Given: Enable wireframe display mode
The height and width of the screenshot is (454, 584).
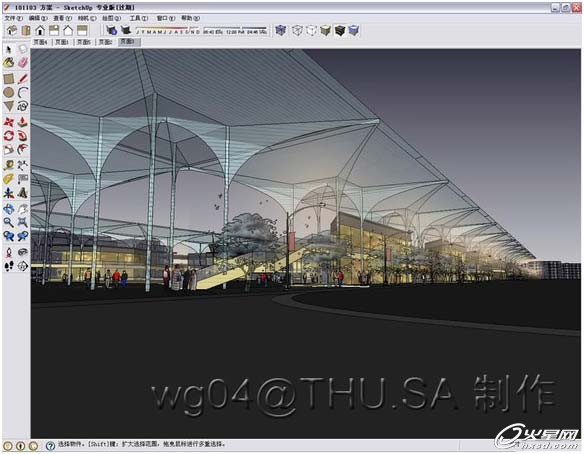Looking at the screenshot, I should 297,31.
